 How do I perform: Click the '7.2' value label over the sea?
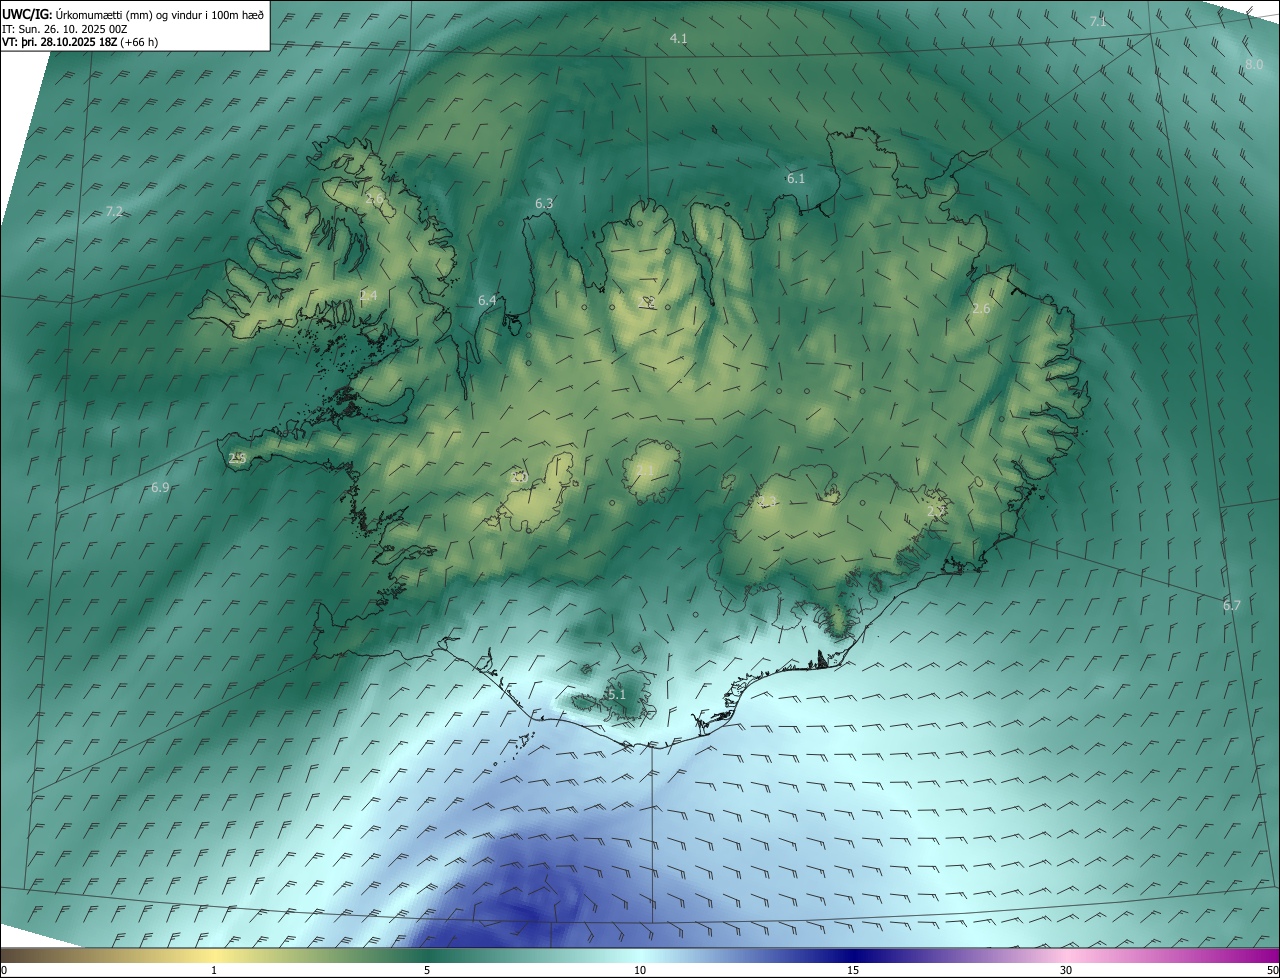coord(114,211)
